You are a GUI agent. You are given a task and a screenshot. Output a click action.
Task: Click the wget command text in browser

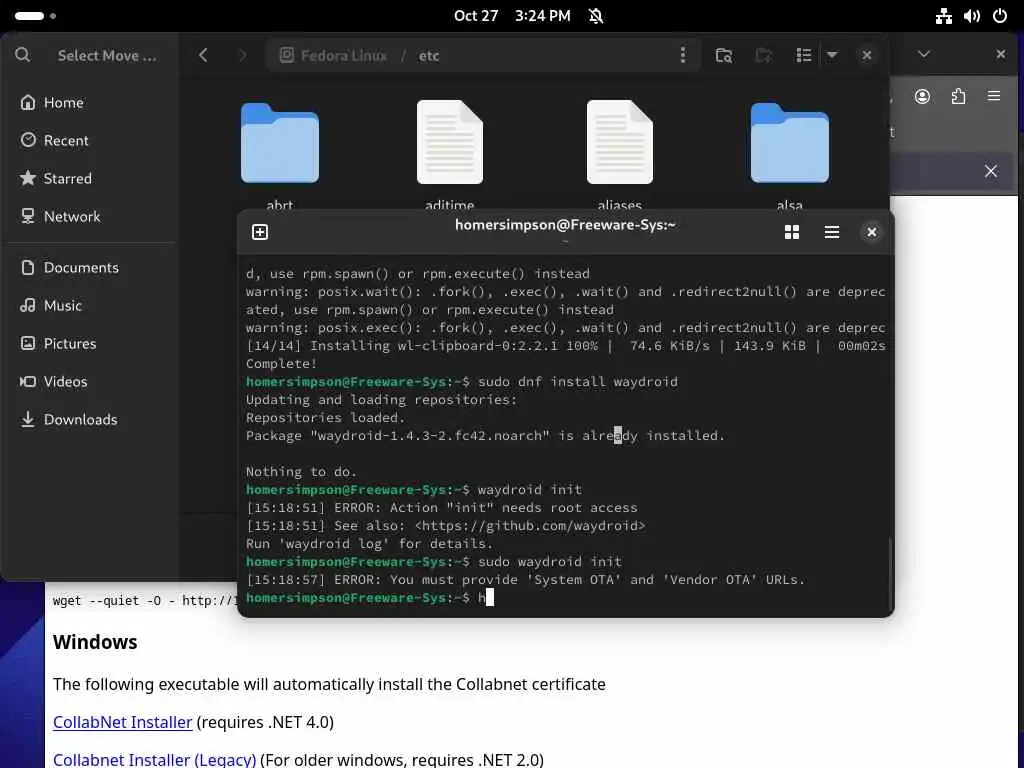pos(145,601)
